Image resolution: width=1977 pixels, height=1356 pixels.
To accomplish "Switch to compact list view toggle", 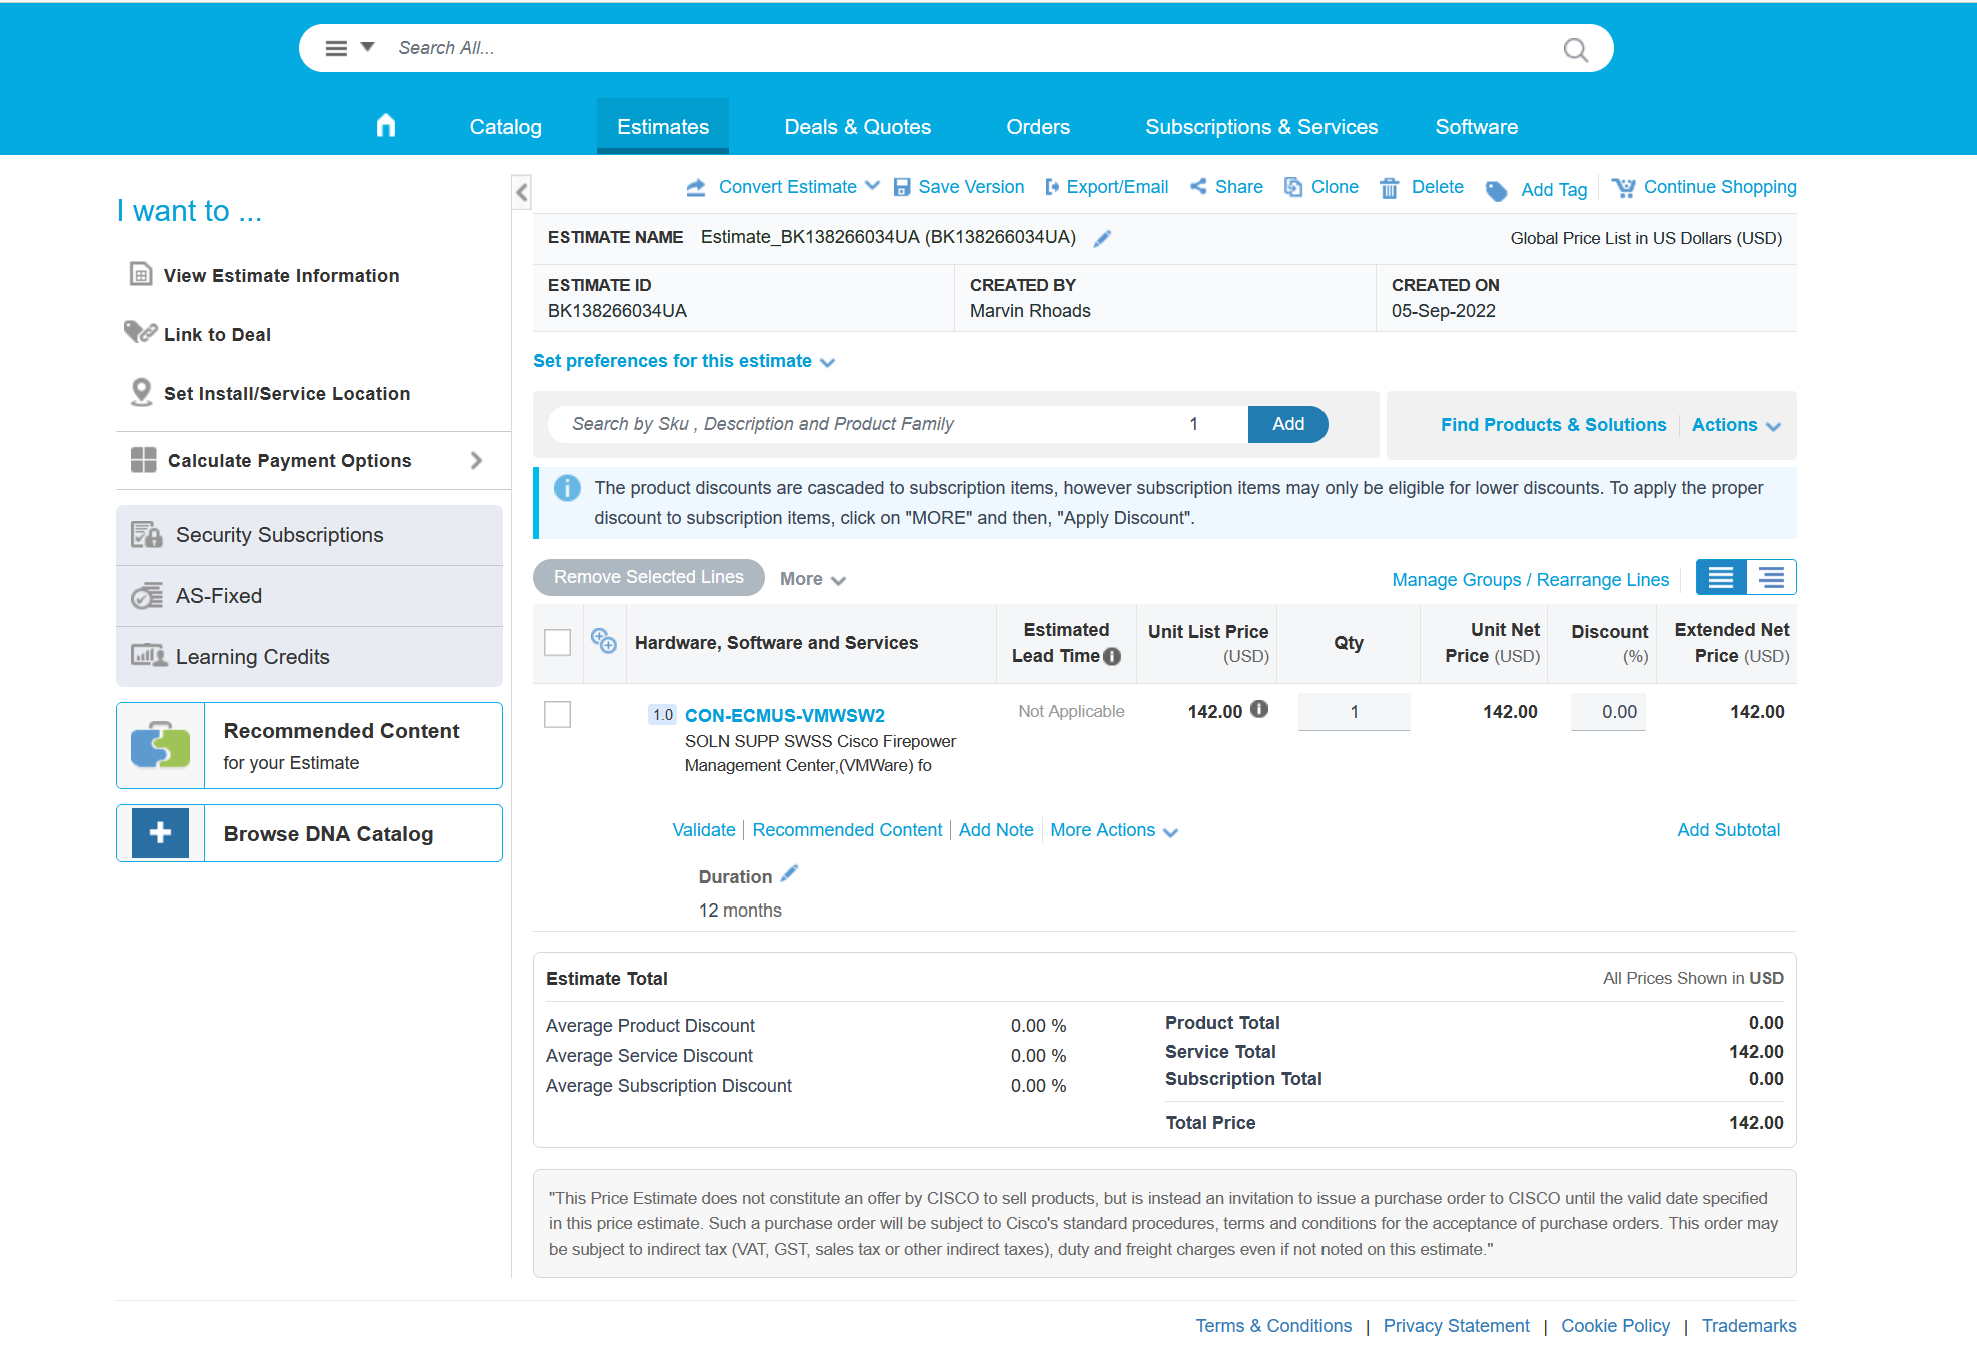I will (1771, 578).
